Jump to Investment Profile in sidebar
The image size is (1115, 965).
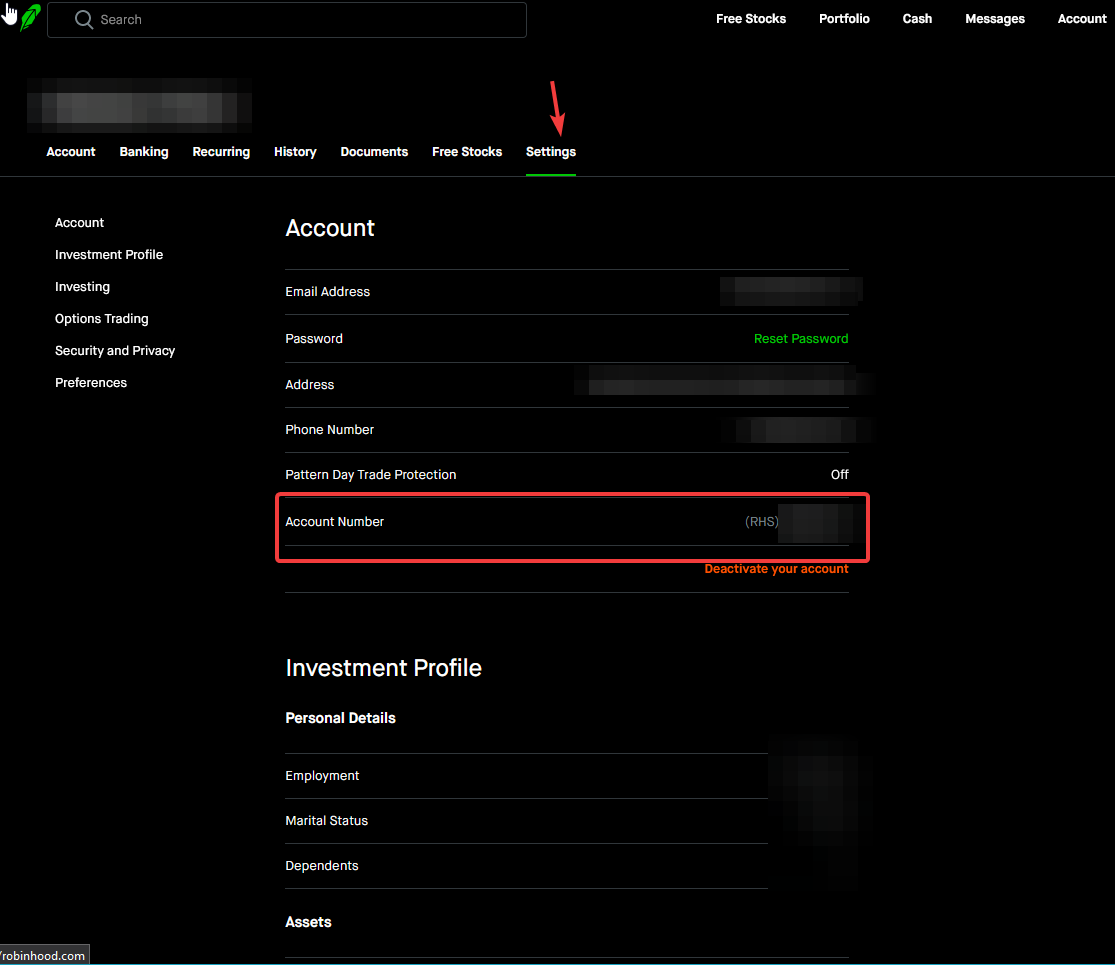[109, 255]
